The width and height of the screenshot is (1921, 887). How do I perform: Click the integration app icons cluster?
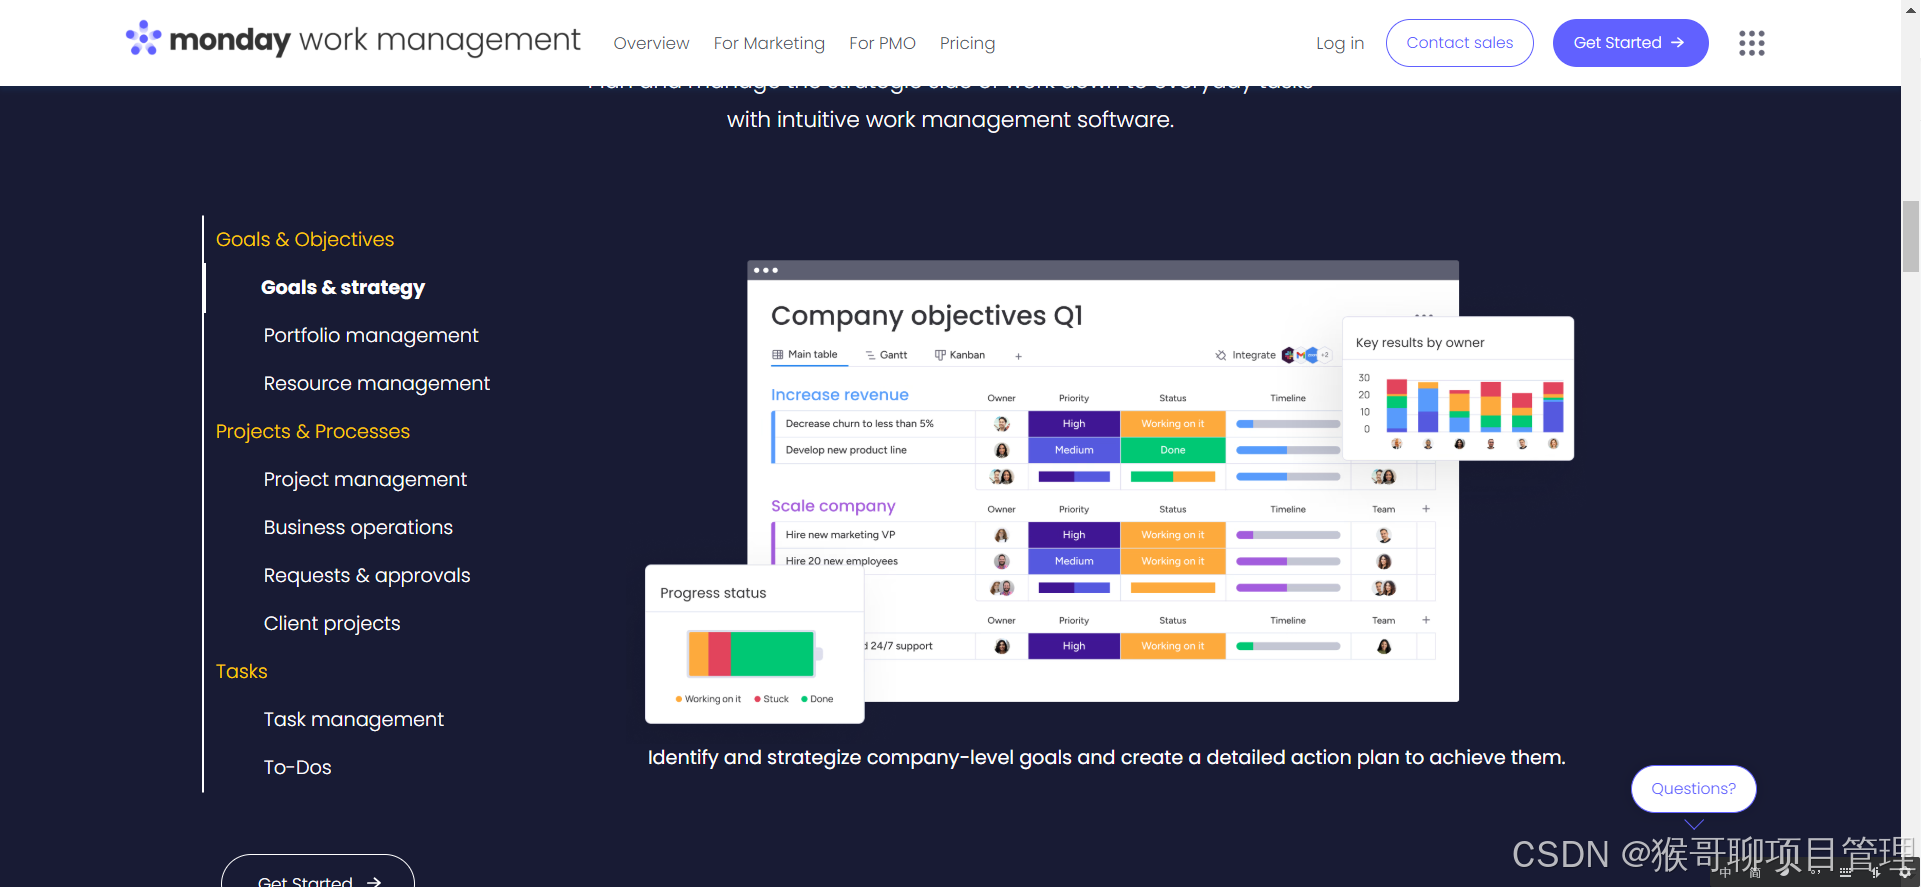[x=1305, y=355]
